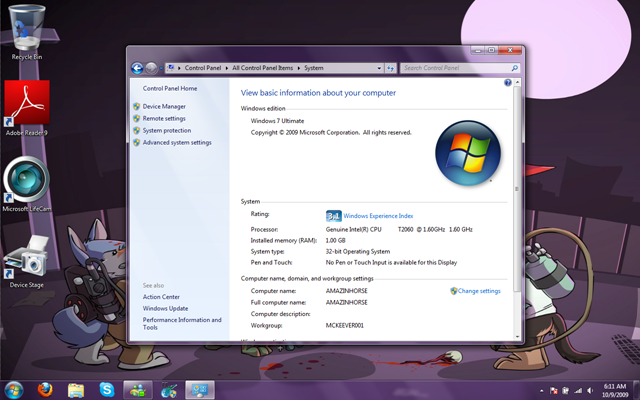The image size is (640, 400).
Task: Open Performance Information and Tools link
Action: (x=182, y=324)
